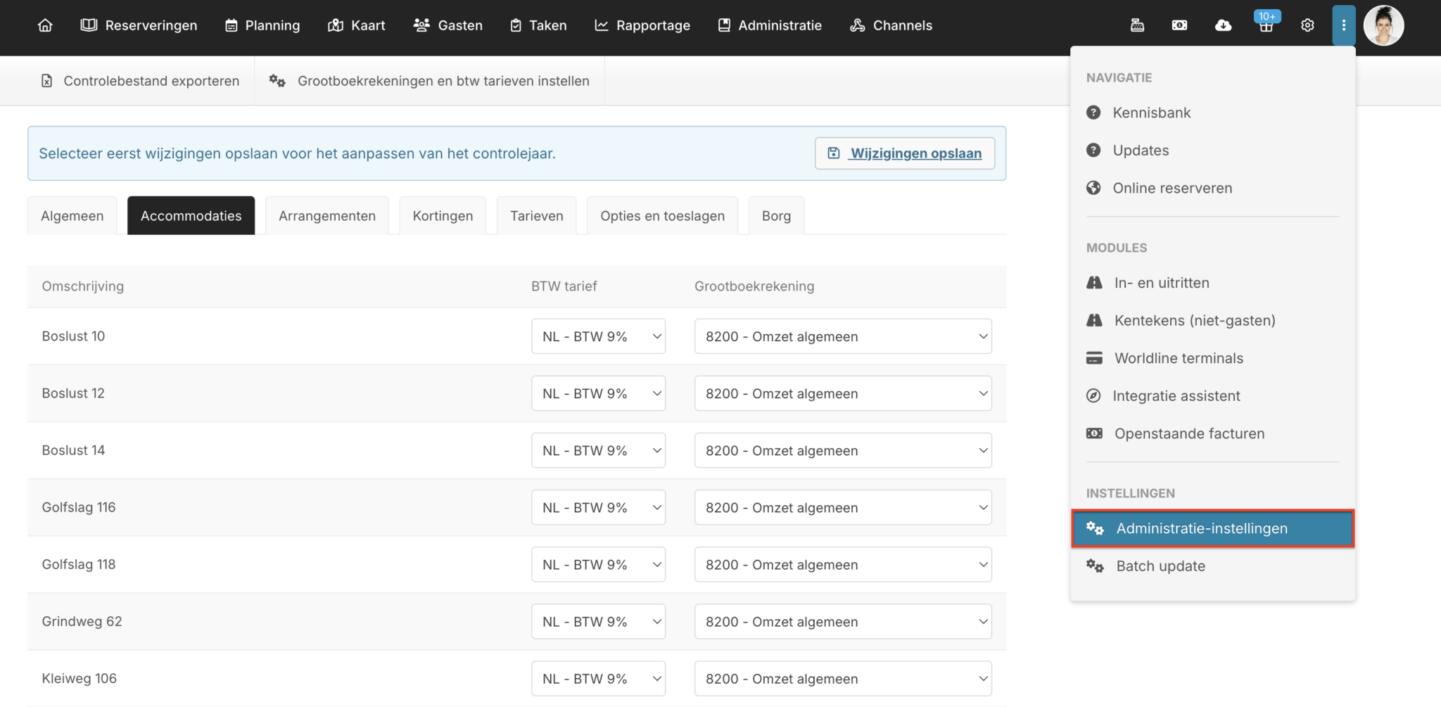The height and width of the screenshot is (707, 1441).
Task: Click the Wijzigingen opslaan button
Action: point(904,153)
